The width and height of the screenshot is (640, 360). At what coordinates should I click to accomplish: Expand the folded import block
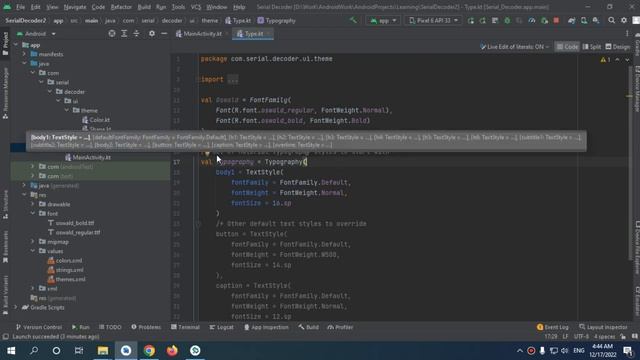click(x=233, y=80)
